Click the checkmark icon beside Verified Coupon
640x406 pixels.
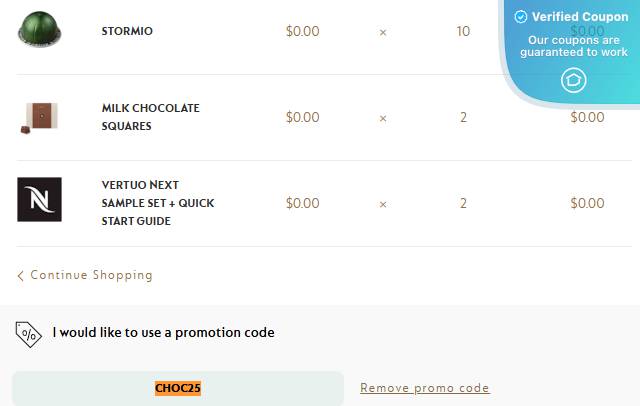point(520,17)
